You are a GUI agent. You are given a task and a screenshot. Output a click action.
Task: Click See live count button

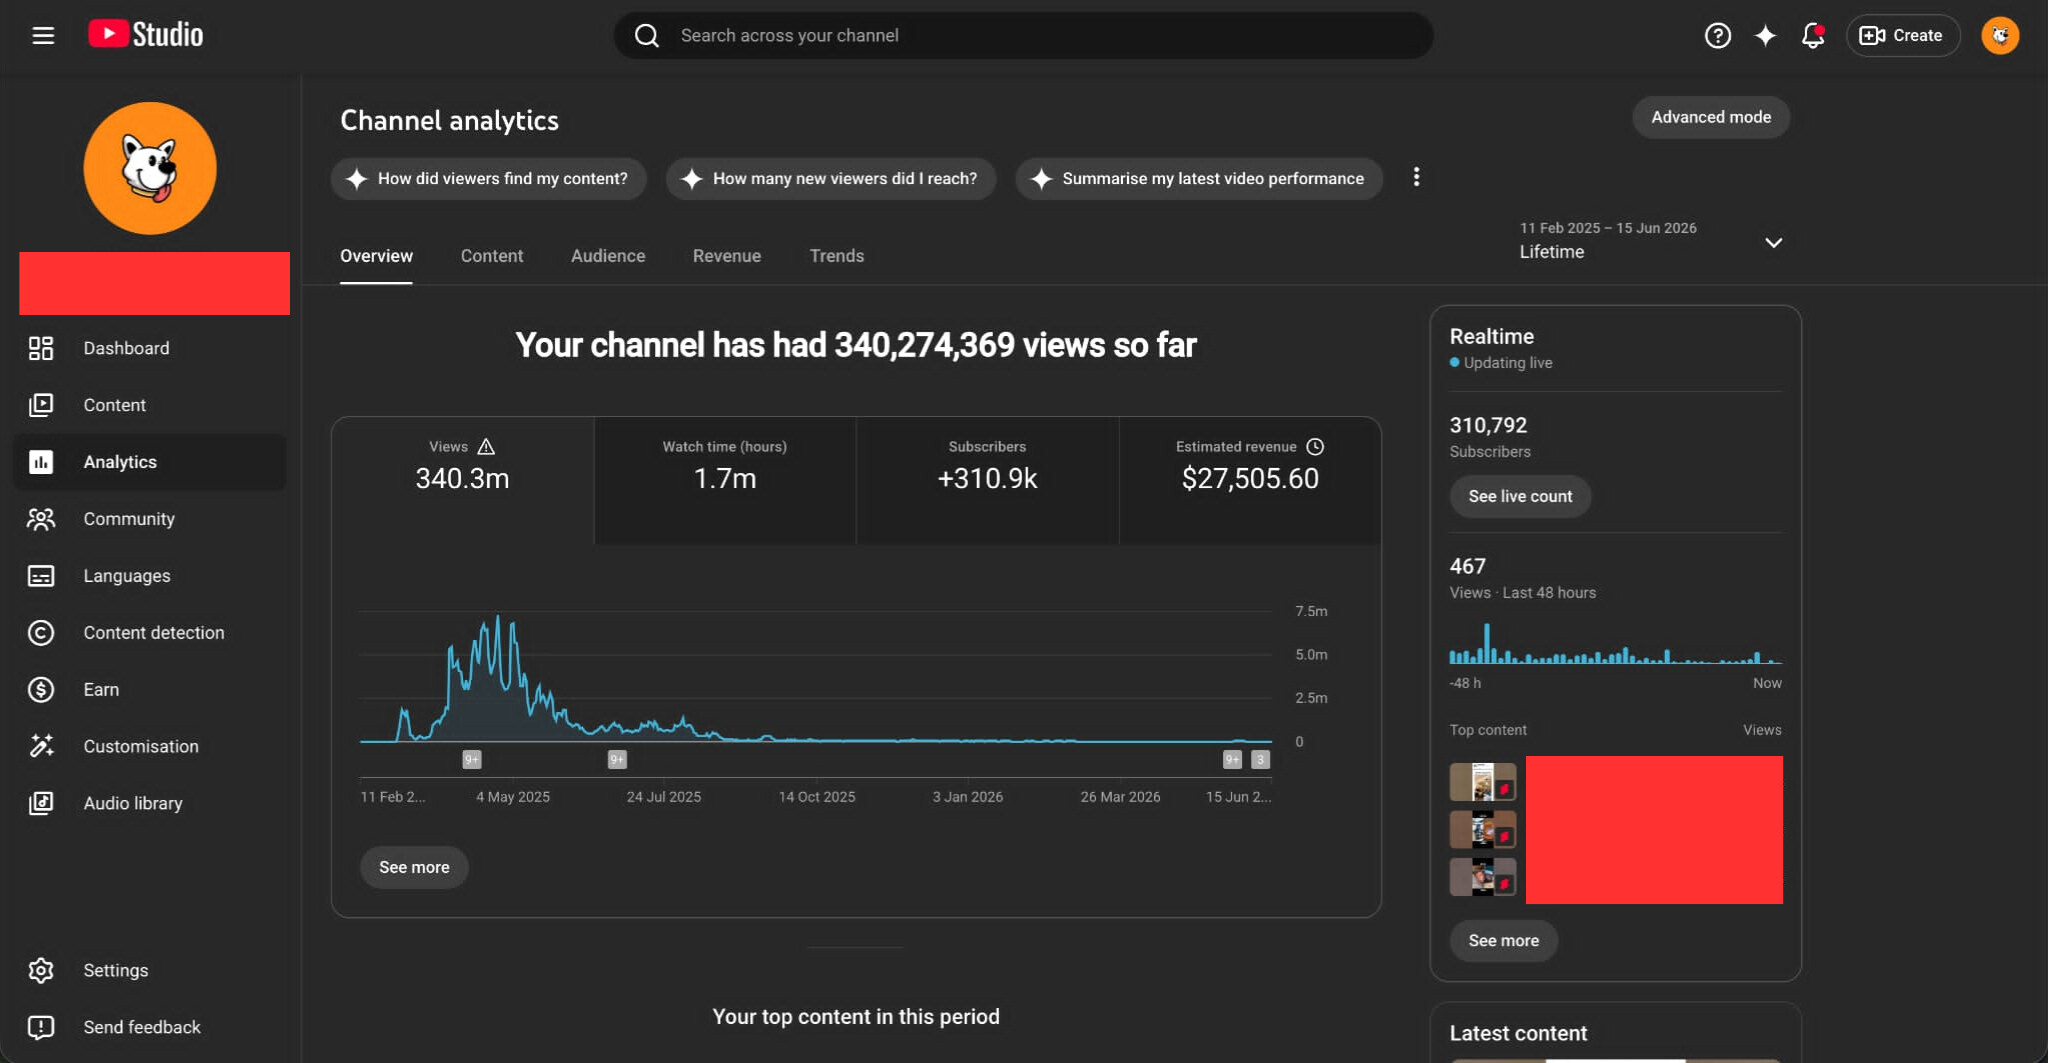pos(1520,496)
